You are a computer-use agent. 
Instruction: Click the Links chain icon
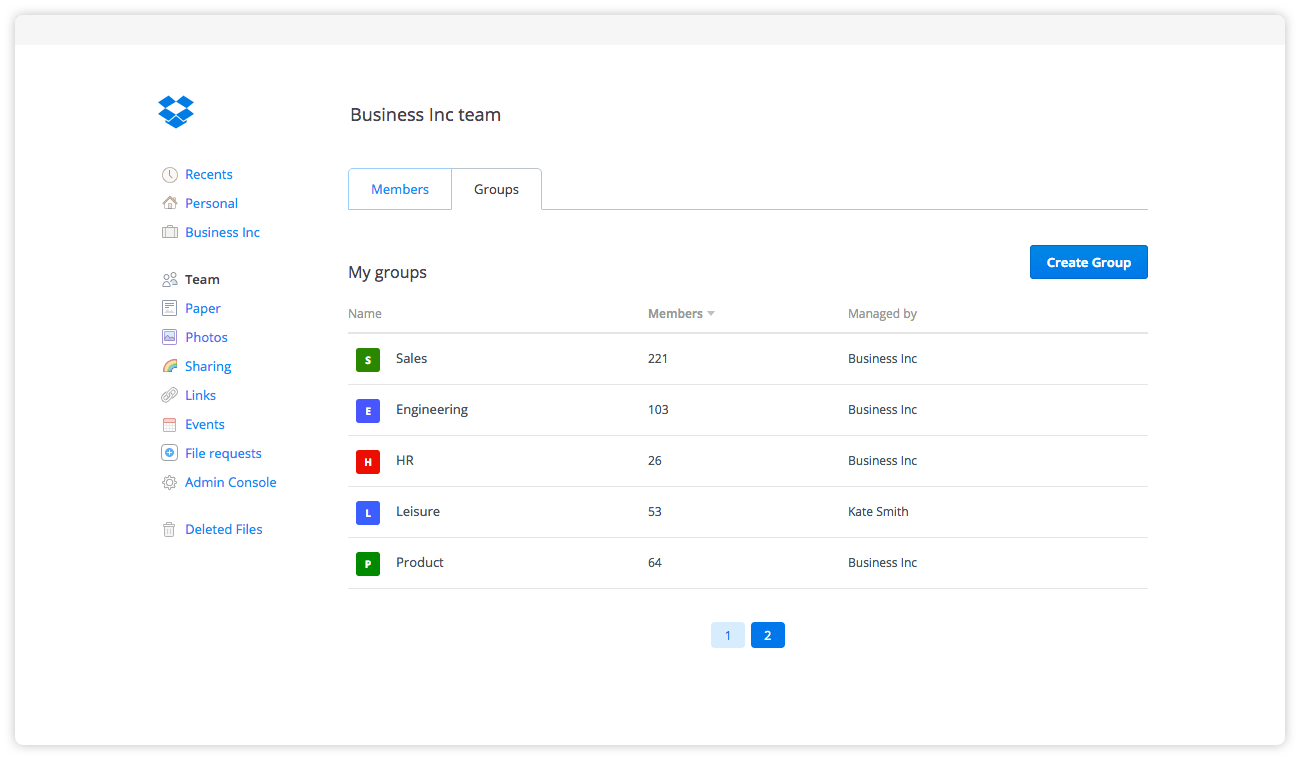(170, 395)
